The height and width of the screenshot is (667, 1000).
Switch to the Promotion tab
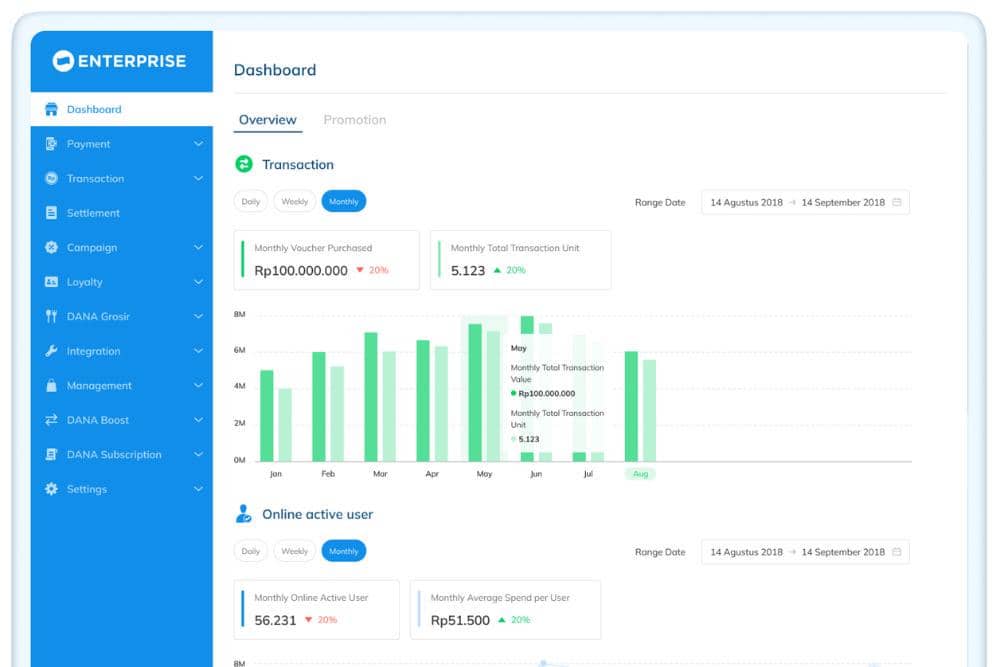click(x=354, y=120)
